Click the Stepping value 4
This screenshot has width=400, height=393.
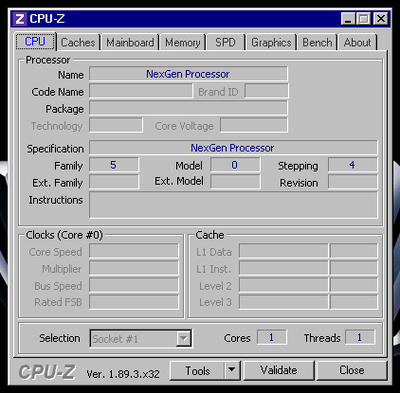pos(352,165)
